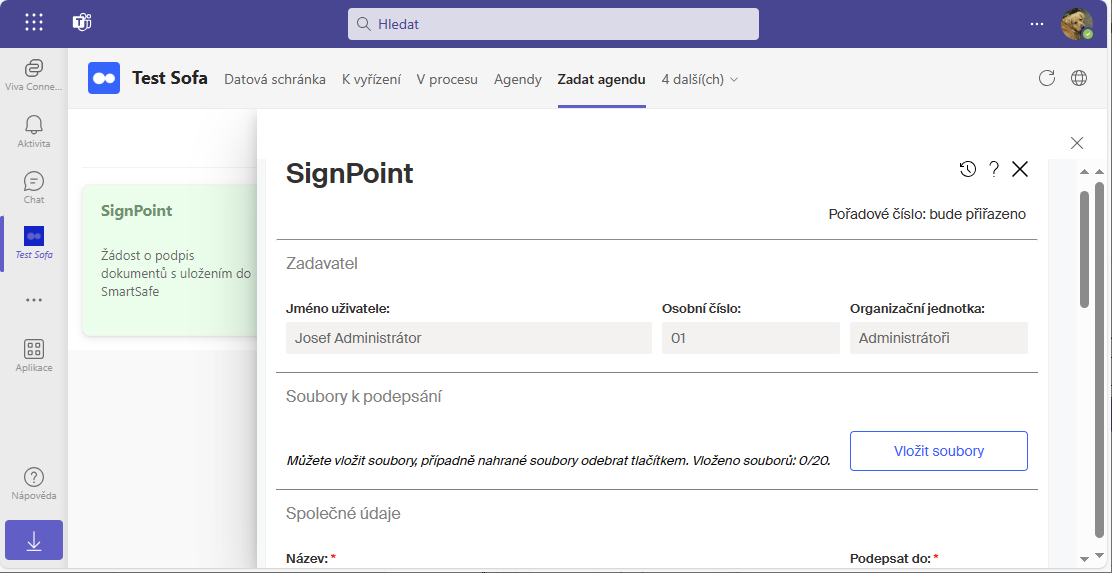This screenshot has height=573, width=1112.
Task: Click the Osobní číslo field
Action: click(750, 338)
